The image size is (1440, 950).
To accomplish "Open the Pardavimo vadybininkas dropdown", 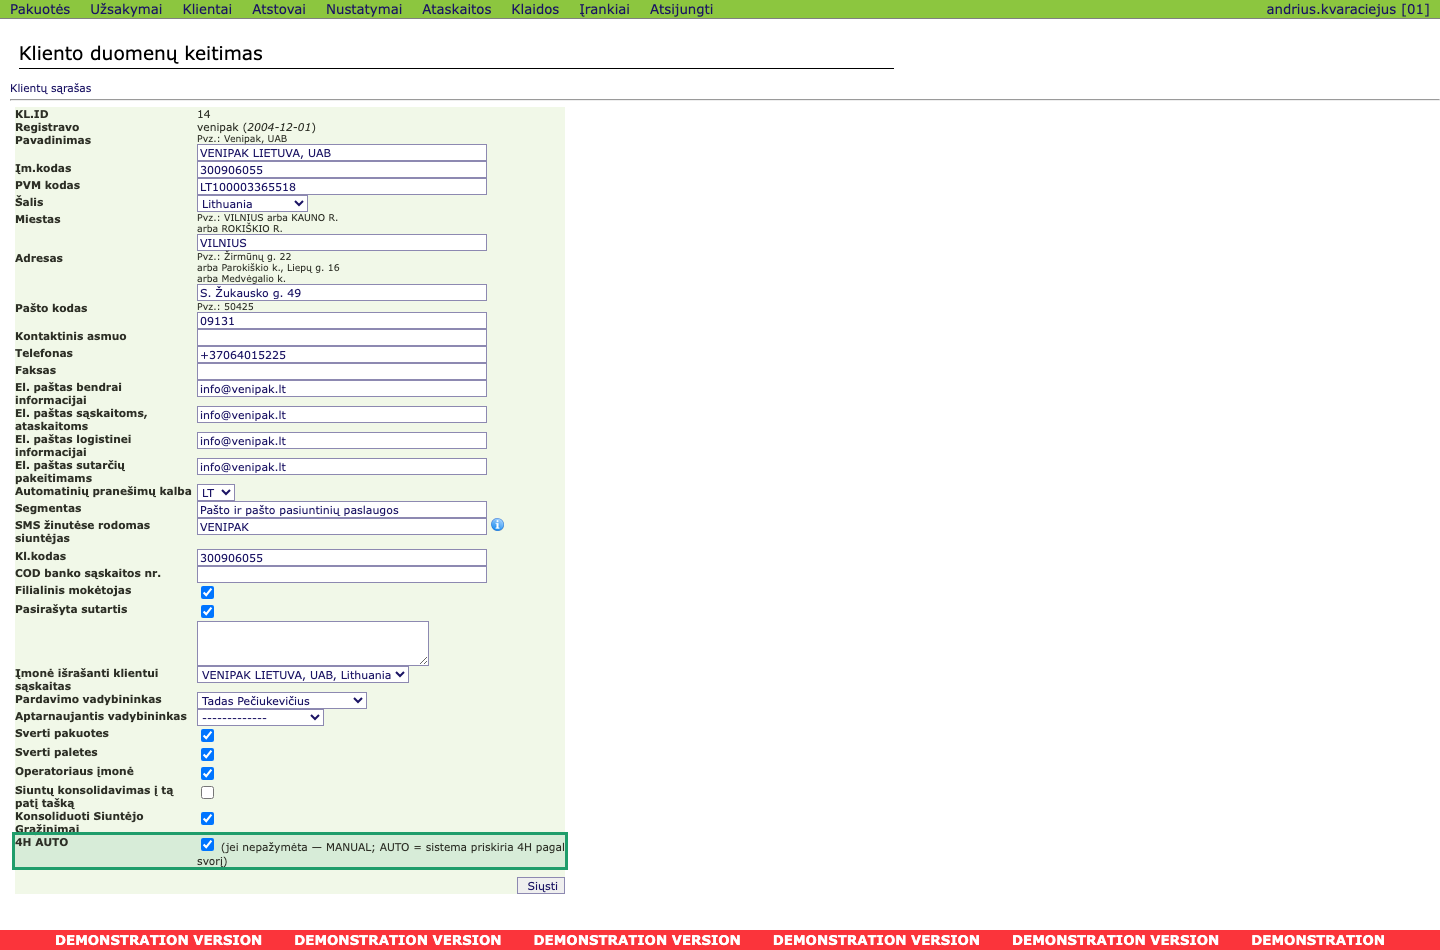I will pyautogui.click(x=282, y=701).
